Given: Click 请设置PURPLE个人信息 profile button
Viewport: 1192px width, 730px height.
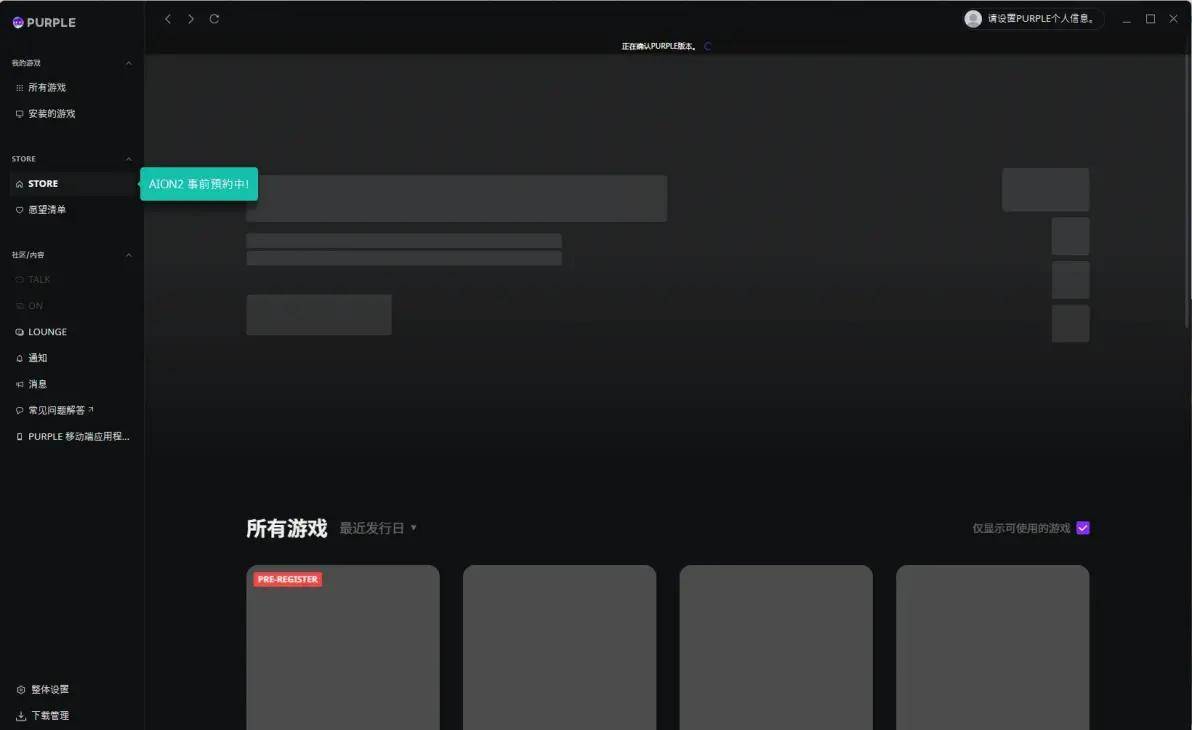Looking at the screenshot, I should (1032, 19).
